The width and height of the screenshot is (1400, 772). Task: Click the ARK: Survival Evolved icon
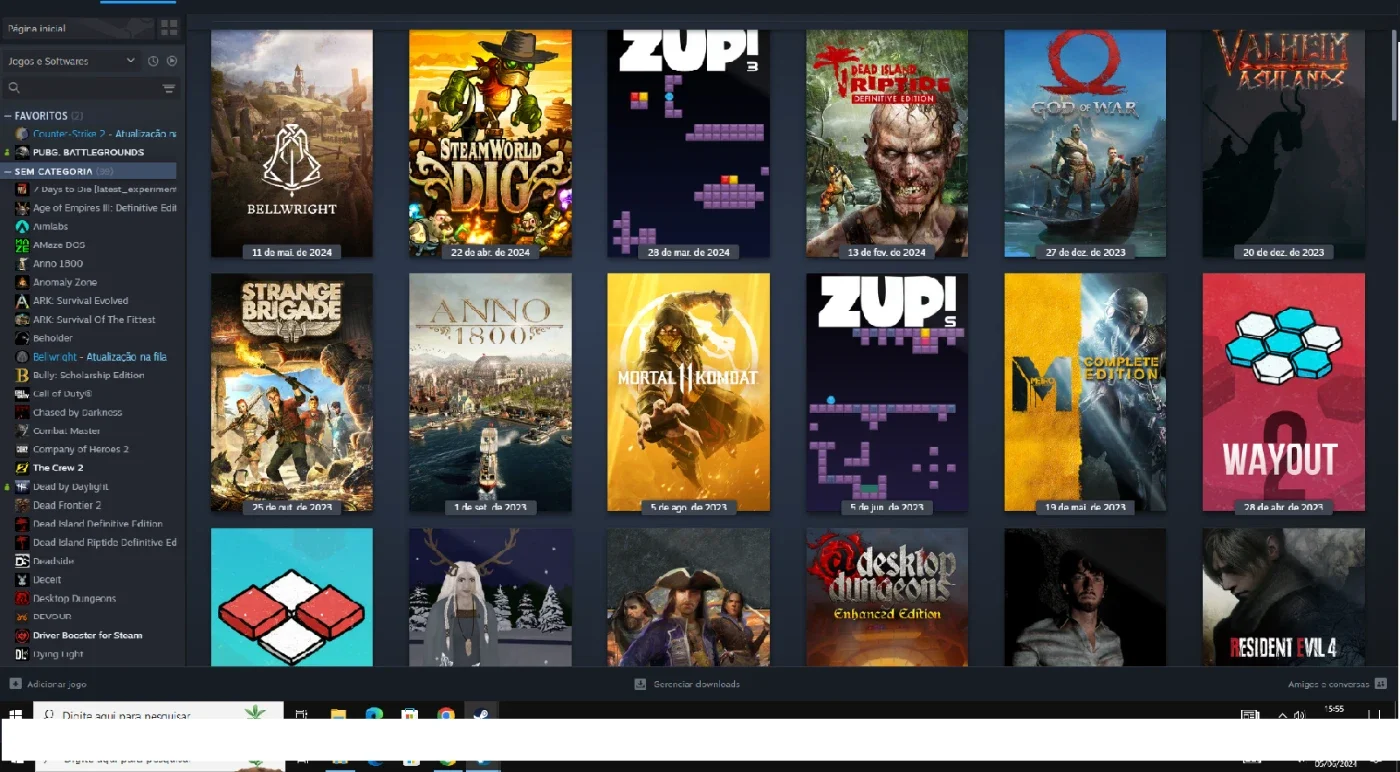[22, 301]
